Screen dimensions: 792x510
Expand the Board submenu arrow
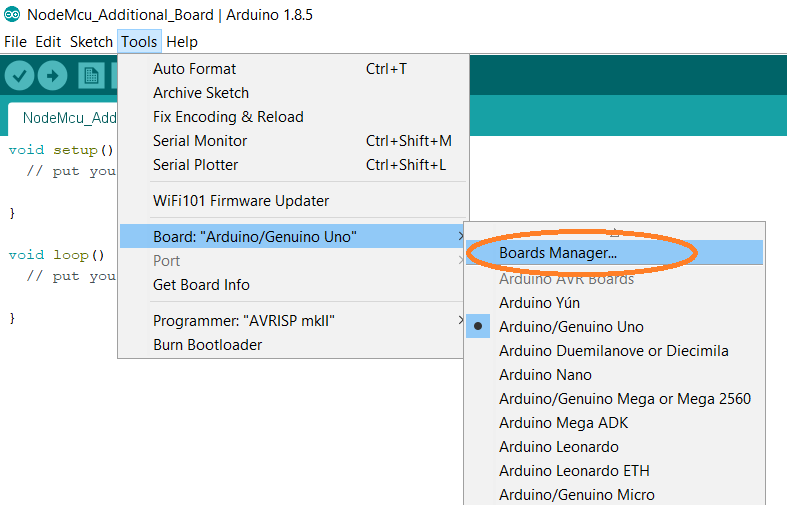460,237
